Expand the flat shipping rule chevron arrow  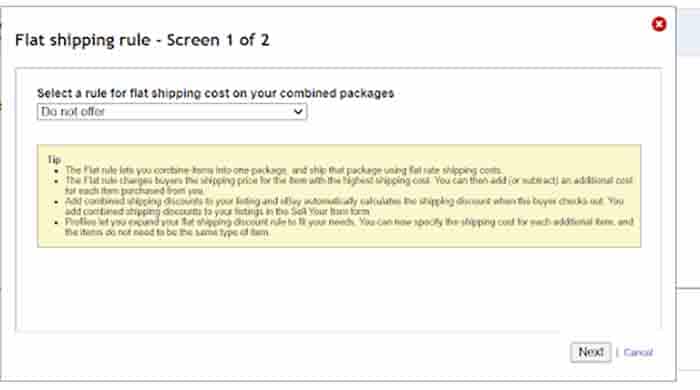tap(298, 112)
